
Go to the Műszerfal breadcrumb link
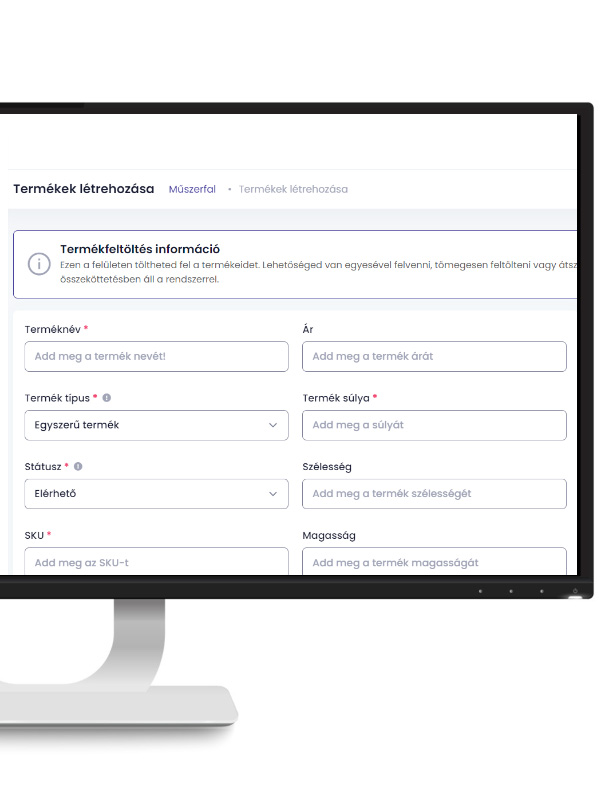[192, 189]
